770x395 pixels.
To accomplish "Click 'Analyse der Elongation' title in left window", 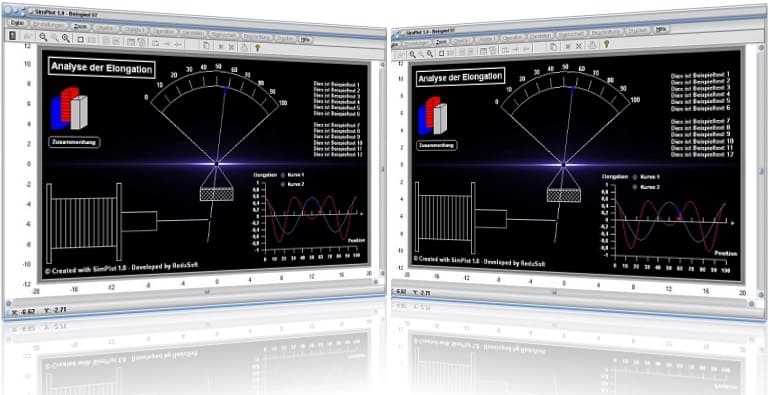I will (102, 68).
